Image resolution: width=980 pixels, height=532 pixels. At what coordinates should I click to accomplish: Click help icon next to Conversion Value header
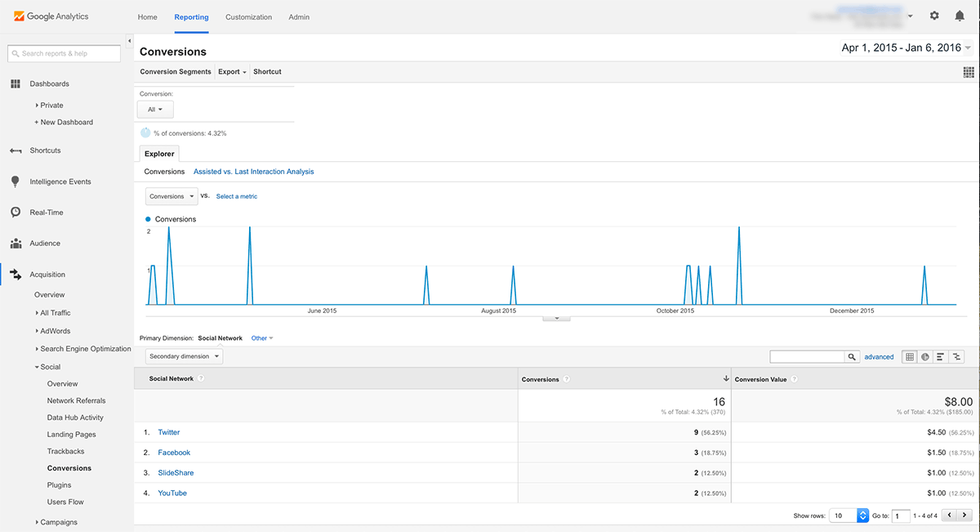(794, 379)
